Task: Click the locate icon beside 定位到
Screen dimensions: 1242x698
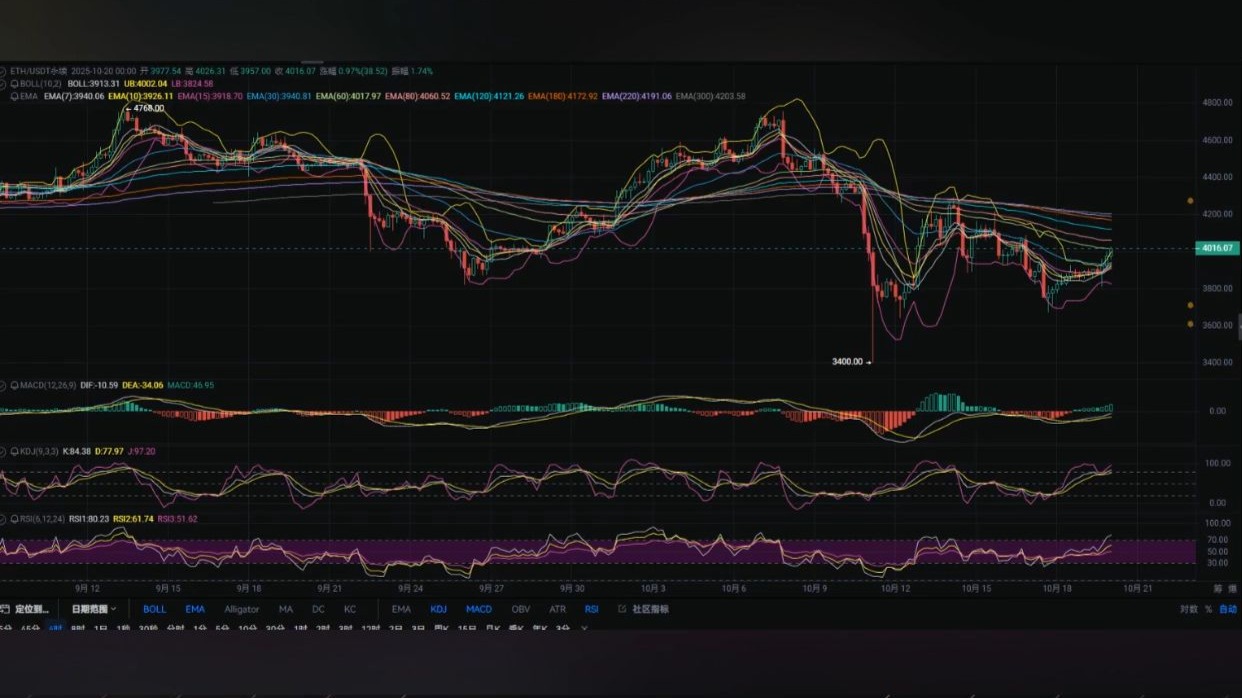Action: coord(5,609)
